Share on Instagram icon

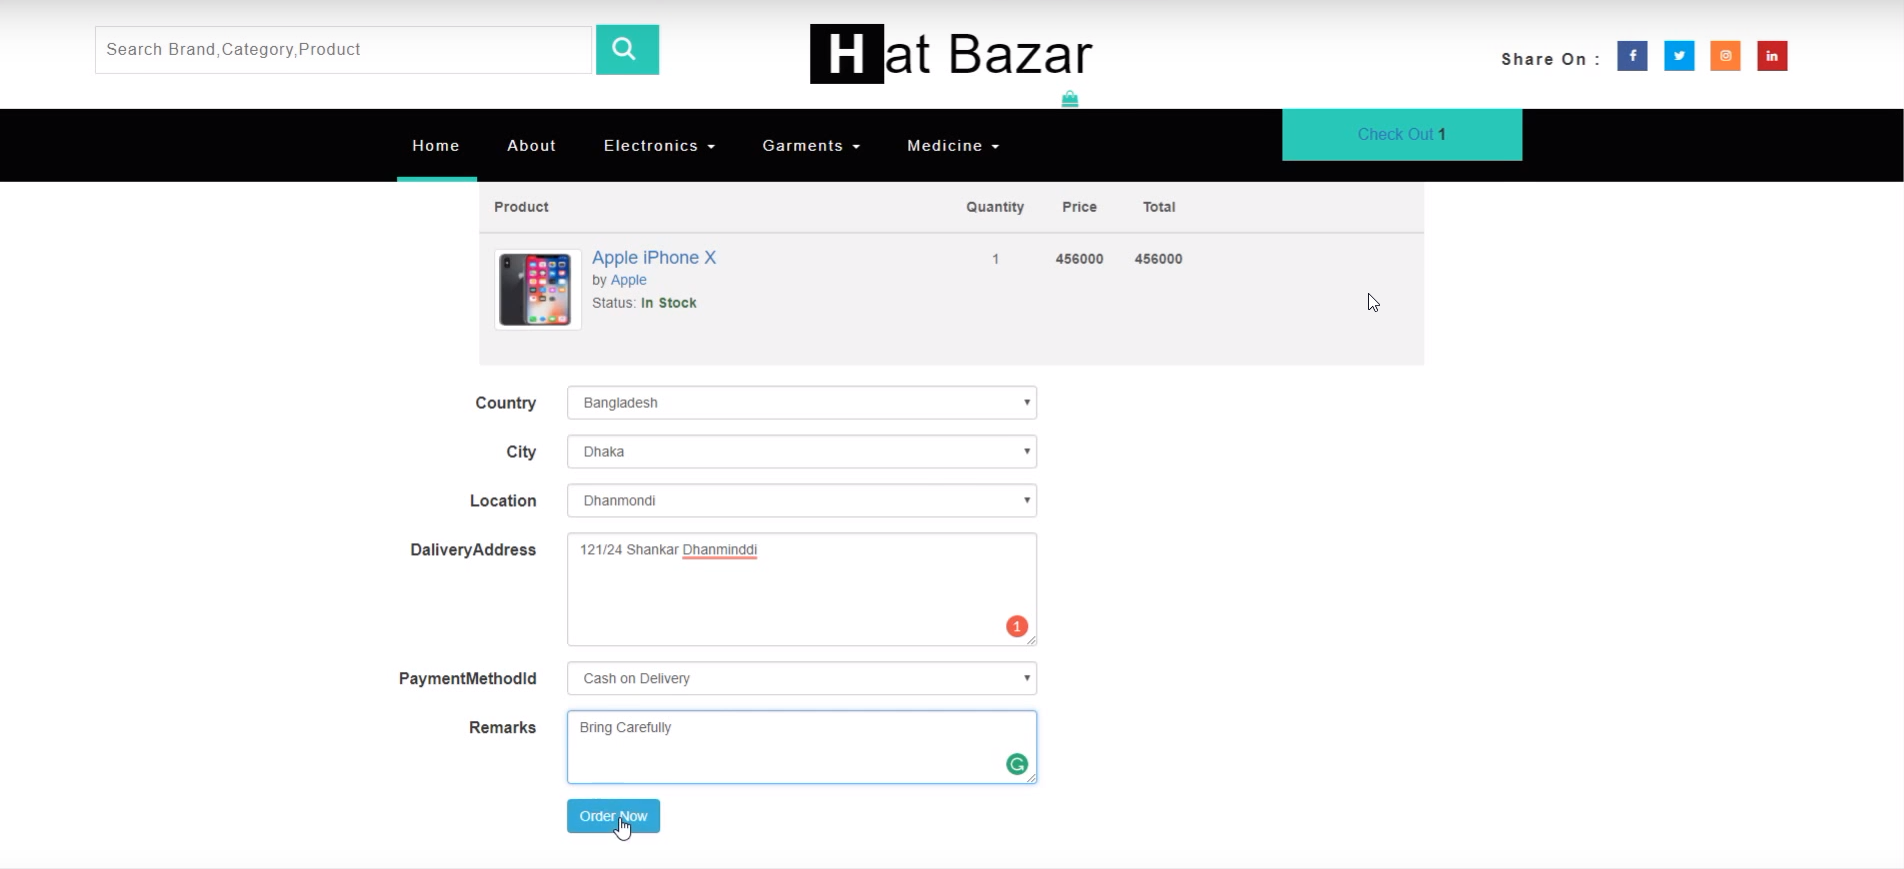click(x=1725, y=56)
